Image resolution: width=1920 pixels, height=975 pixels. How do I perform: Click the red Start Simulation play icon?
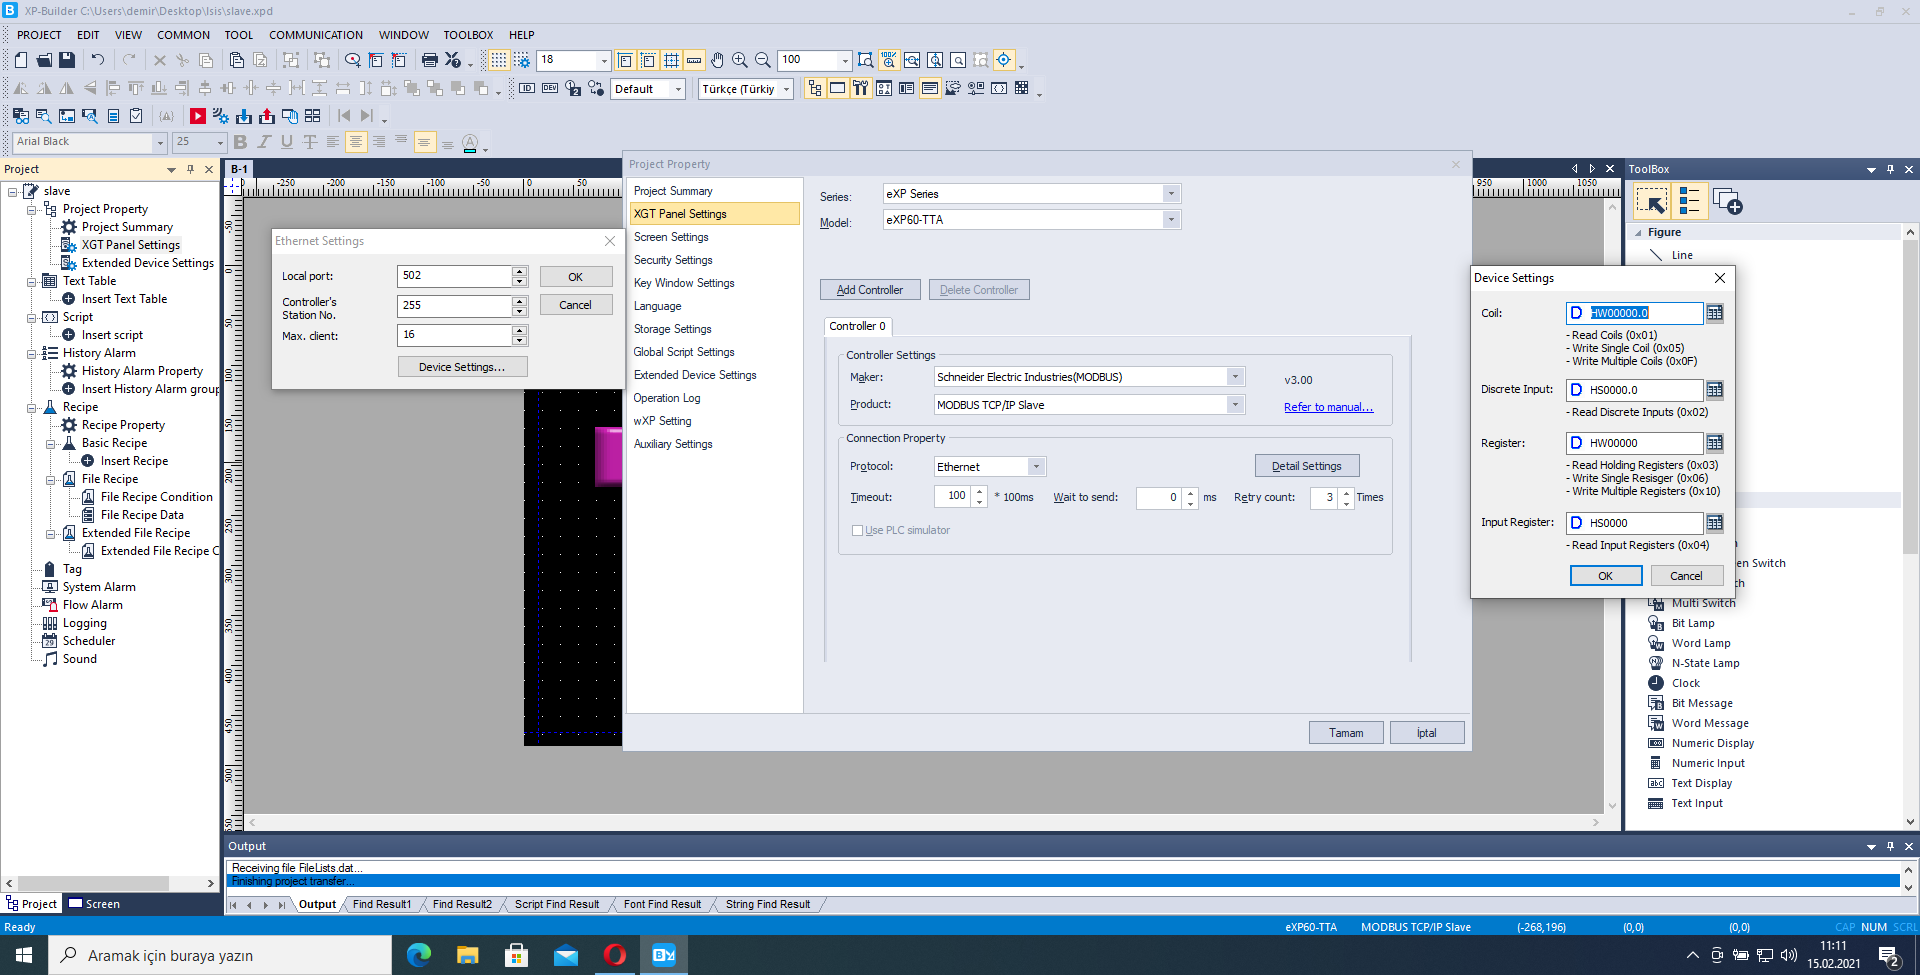198,116
